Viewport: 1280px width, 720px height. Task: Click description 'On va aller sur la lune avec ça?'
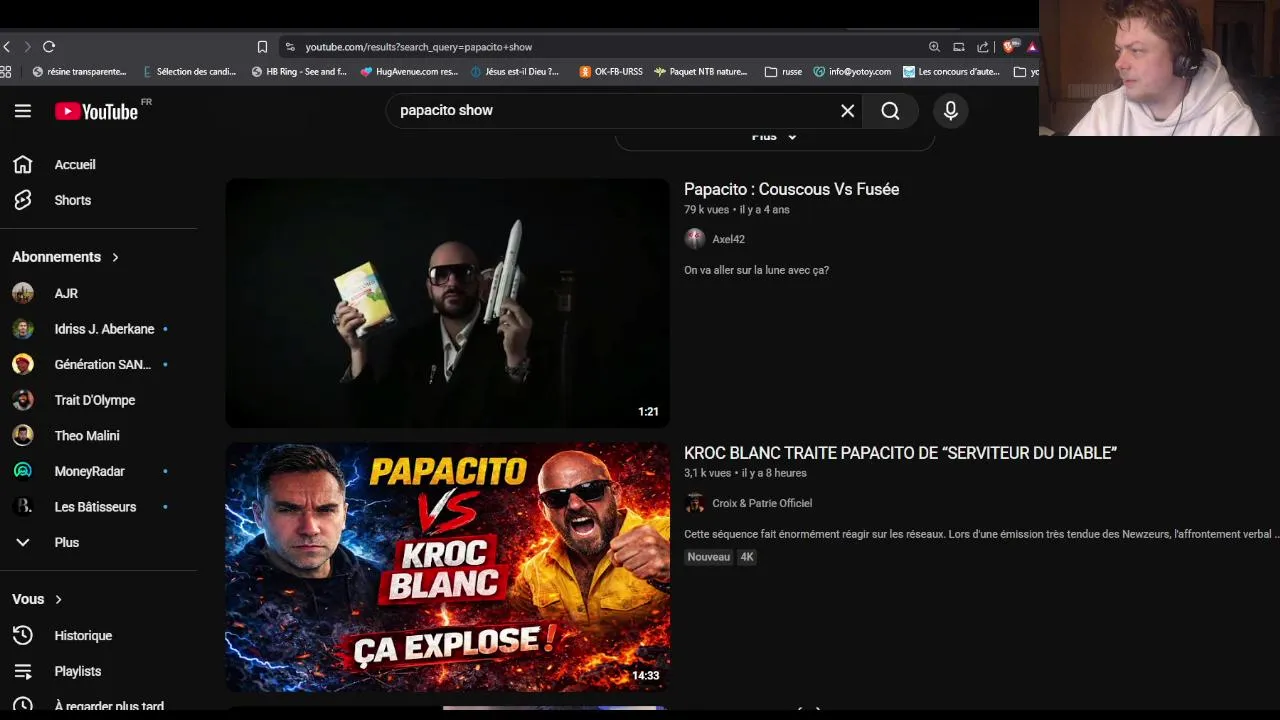click(x=756, y=270)
